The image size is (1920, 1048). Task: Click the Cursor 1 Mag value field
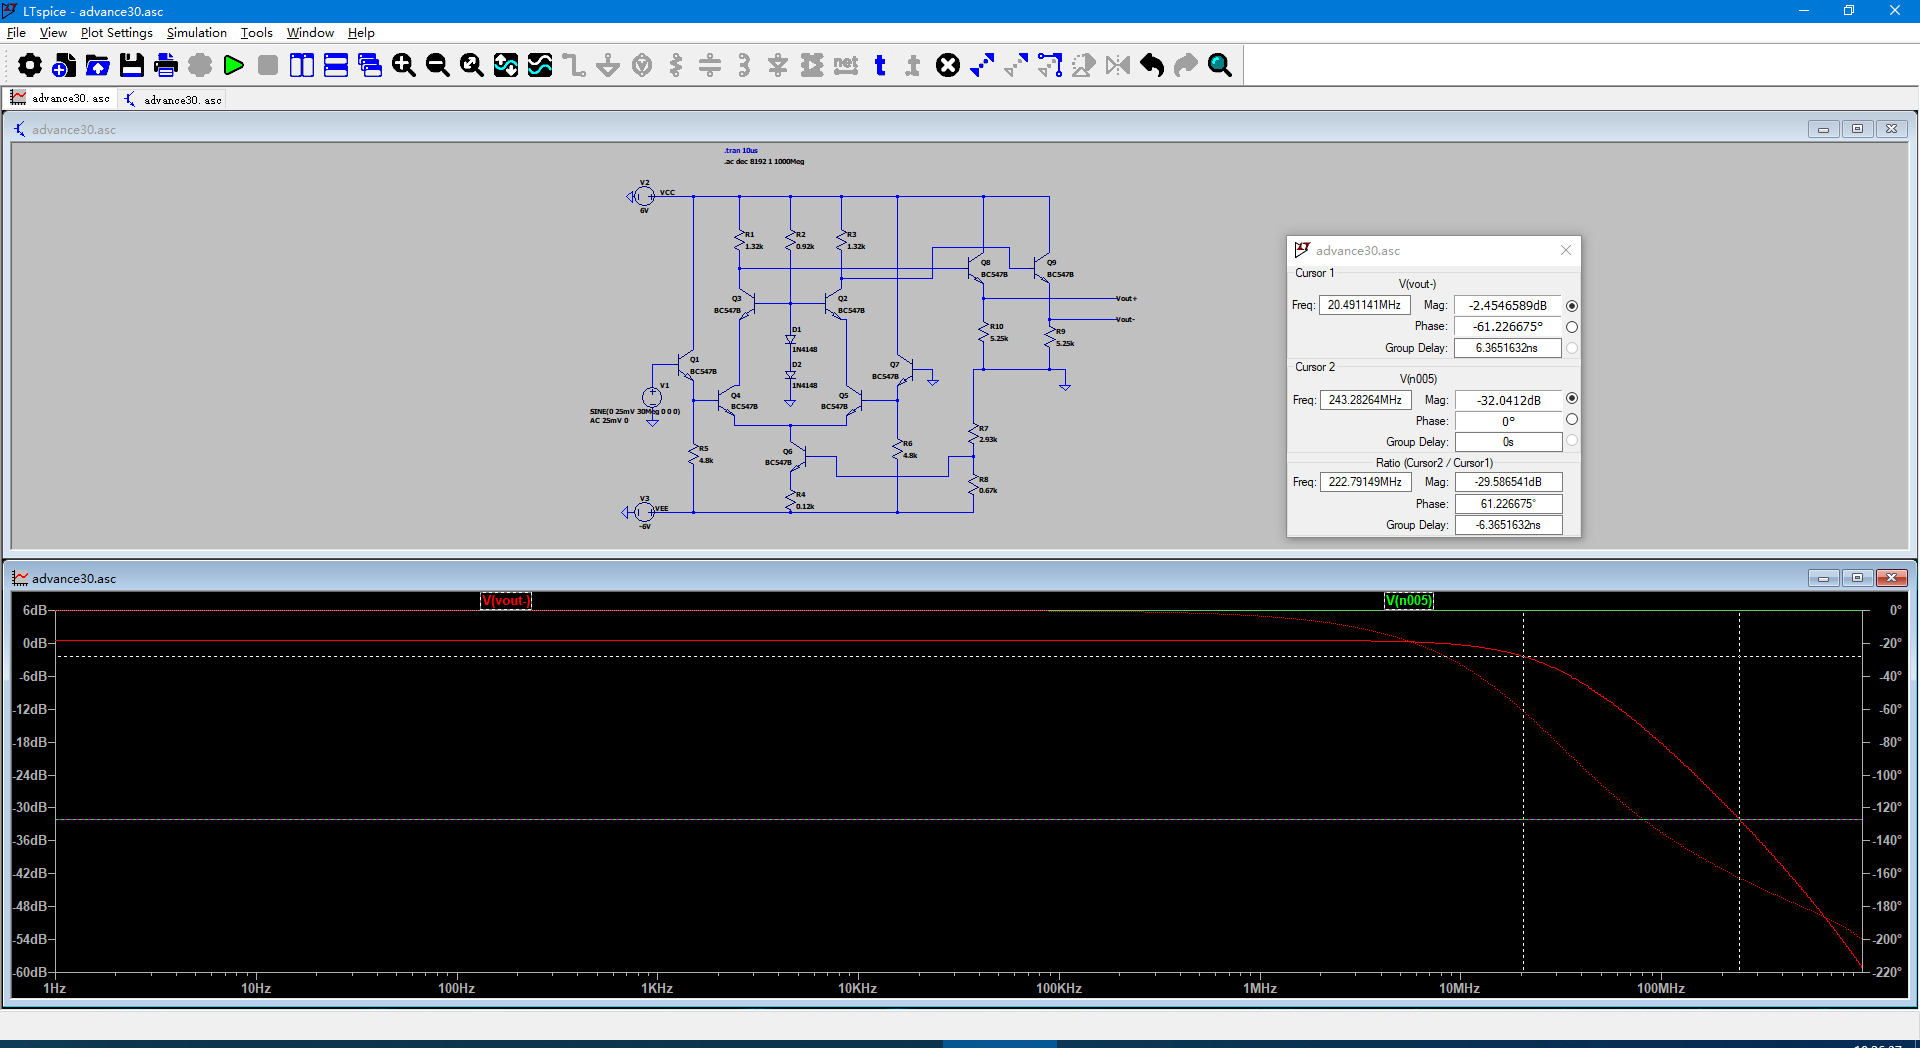[1508, 306]
